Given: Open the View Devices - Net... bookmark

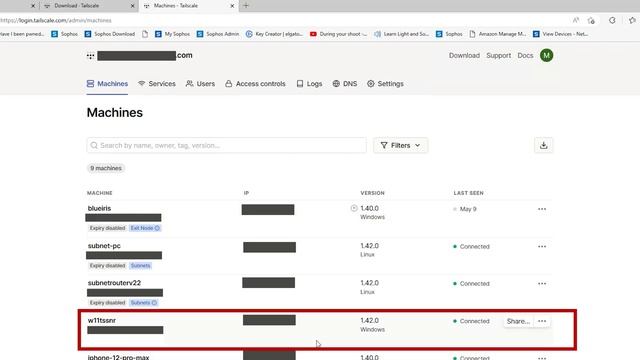Looking at the screenshot, I should tap(561, 34).
